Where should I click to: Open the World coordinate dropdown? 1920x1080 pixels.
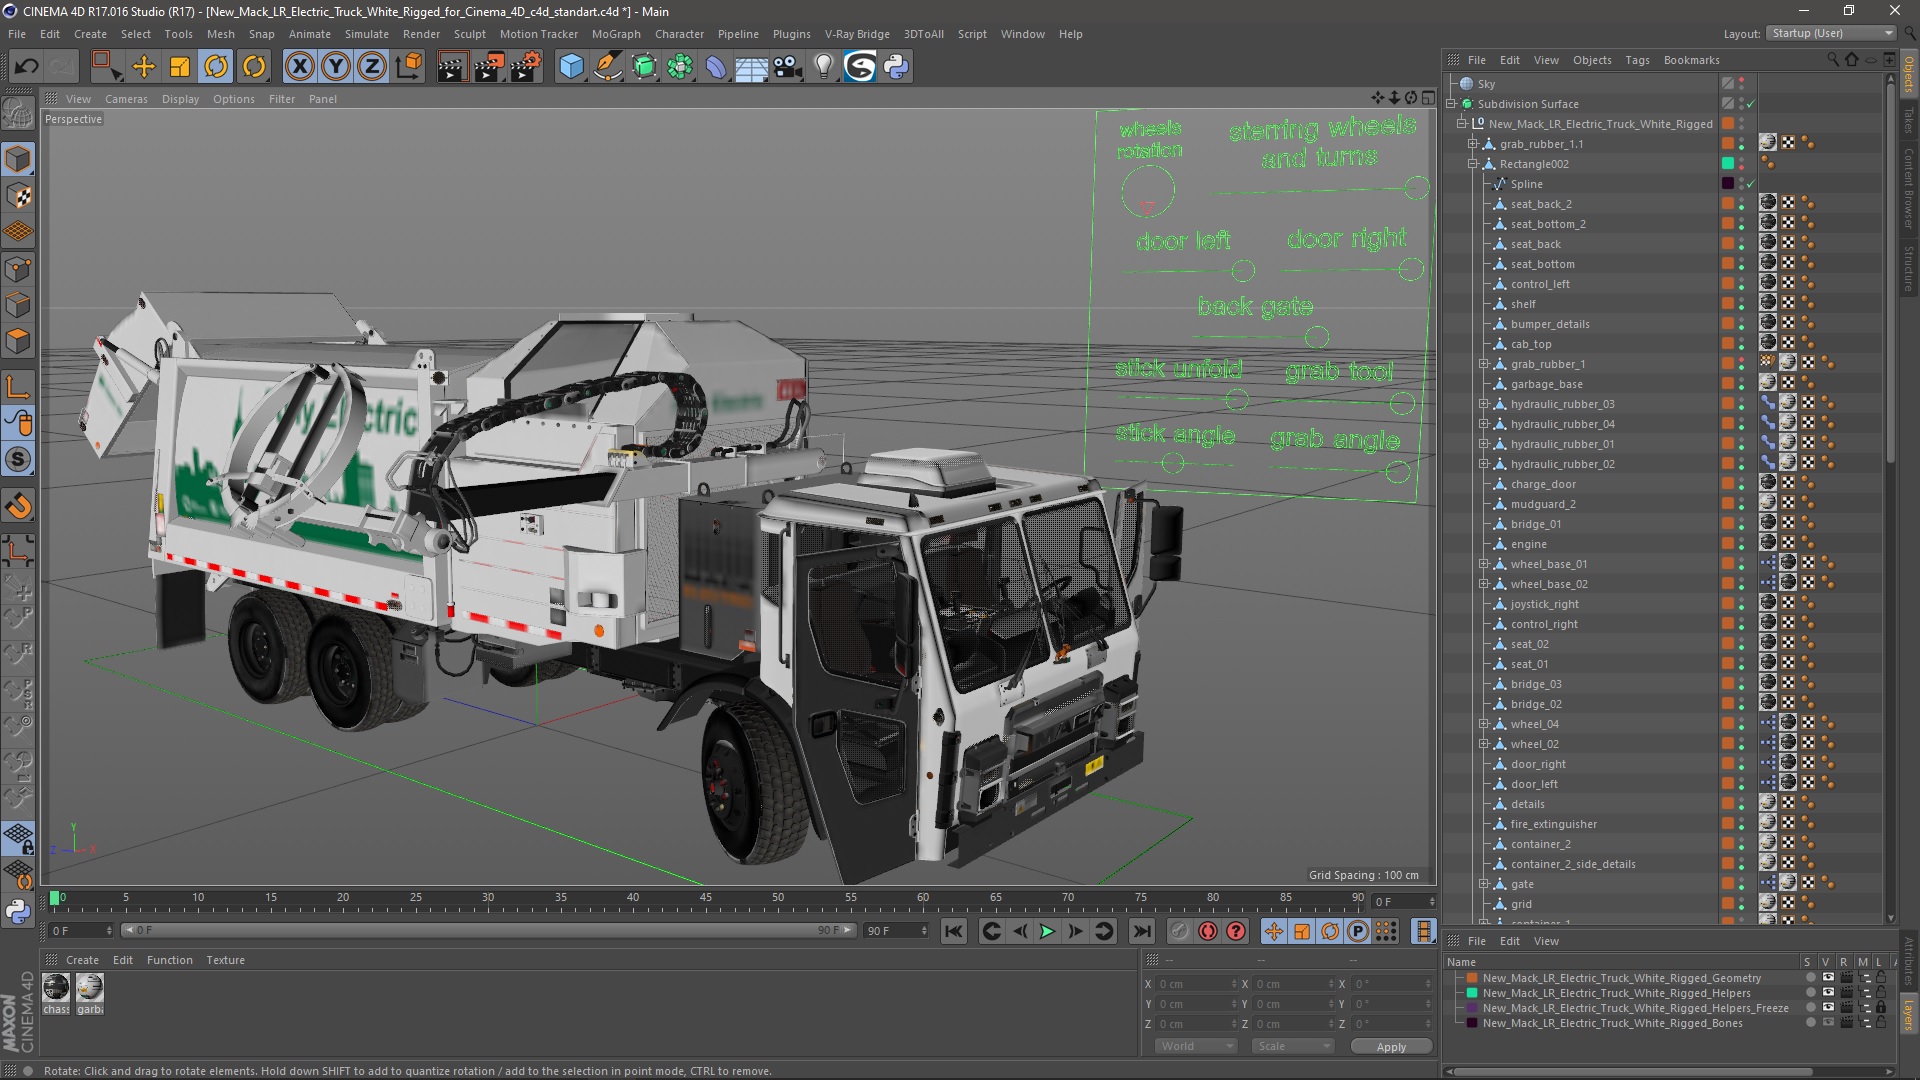point(1197,1046)
